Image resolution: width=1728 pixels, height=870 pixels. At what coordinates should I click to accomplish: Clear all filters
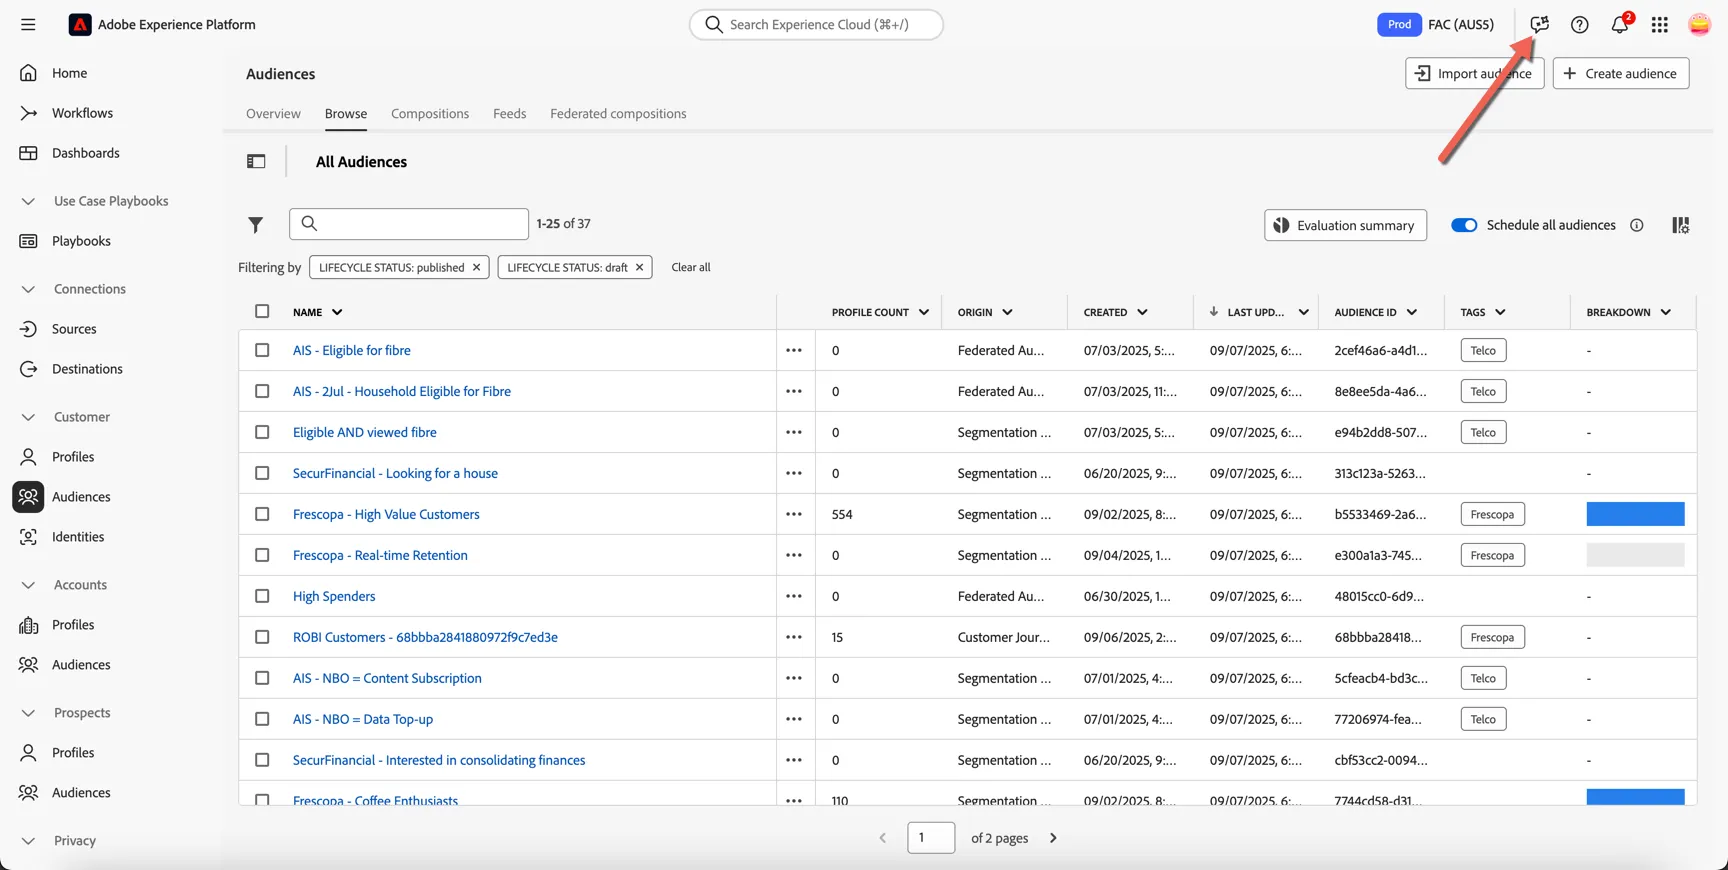click(691, 267)
